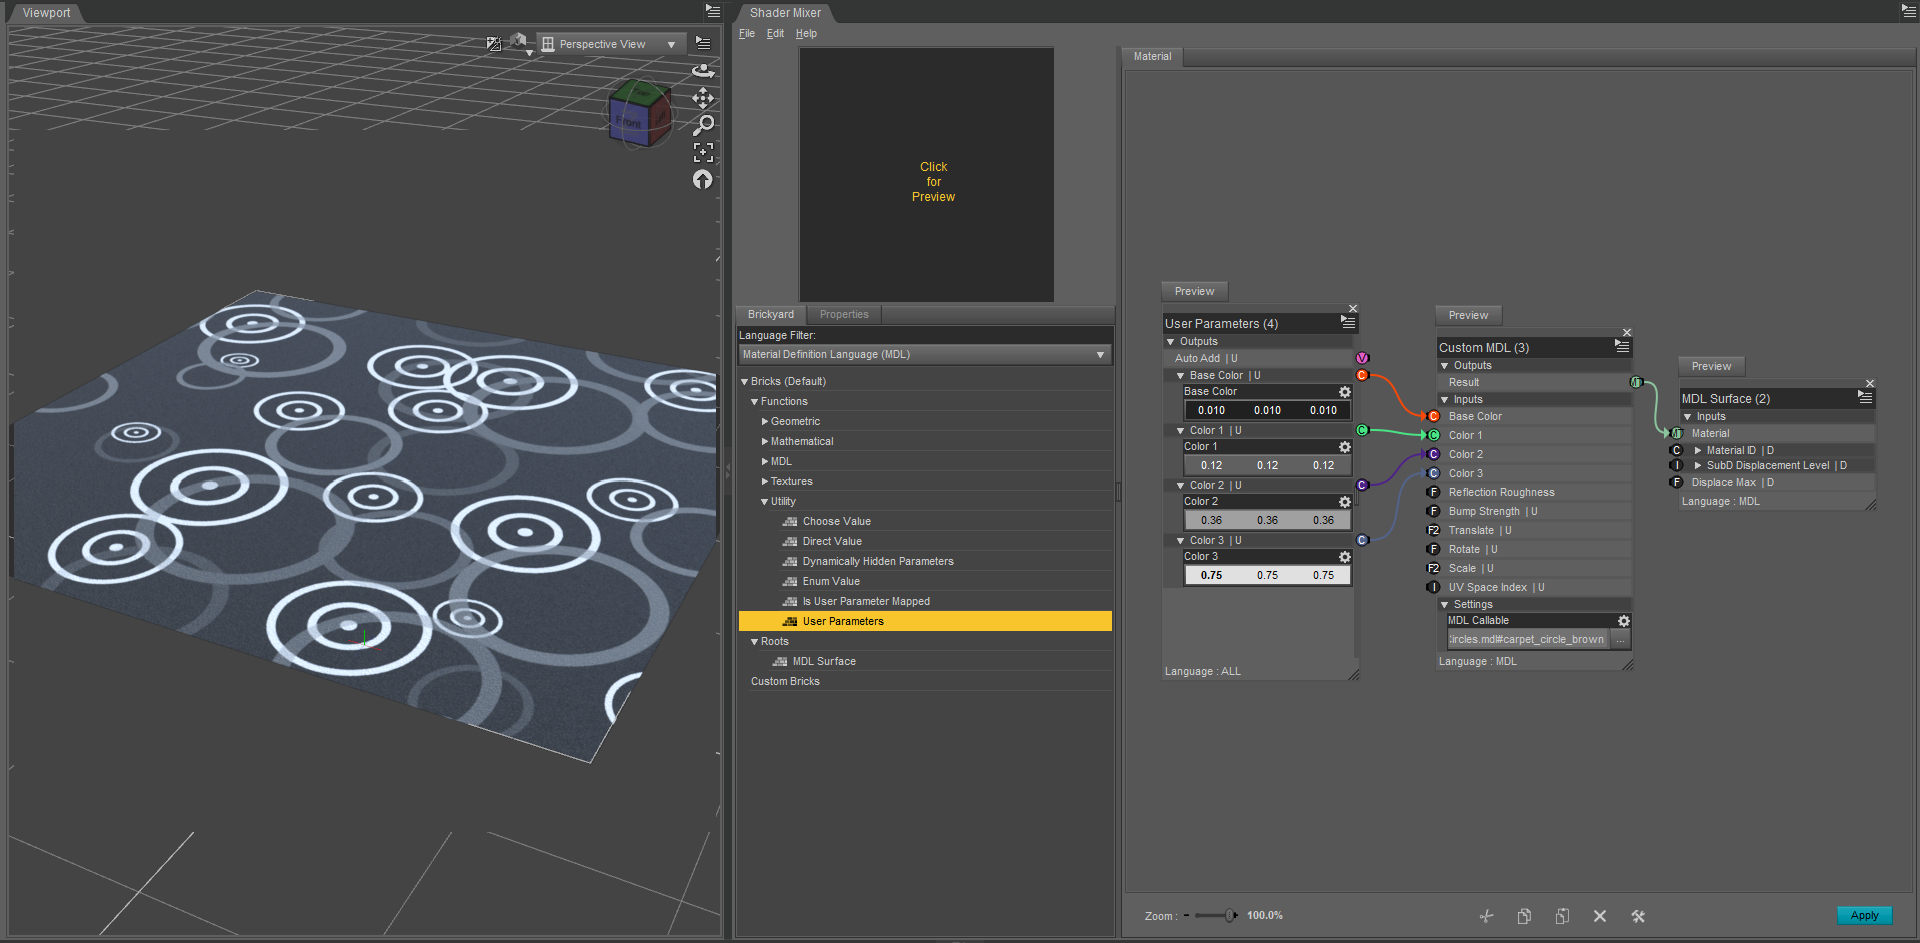The image size is (1920, 943).
Task: Open the Base Color gear settings
Action: click(1345, 392)
